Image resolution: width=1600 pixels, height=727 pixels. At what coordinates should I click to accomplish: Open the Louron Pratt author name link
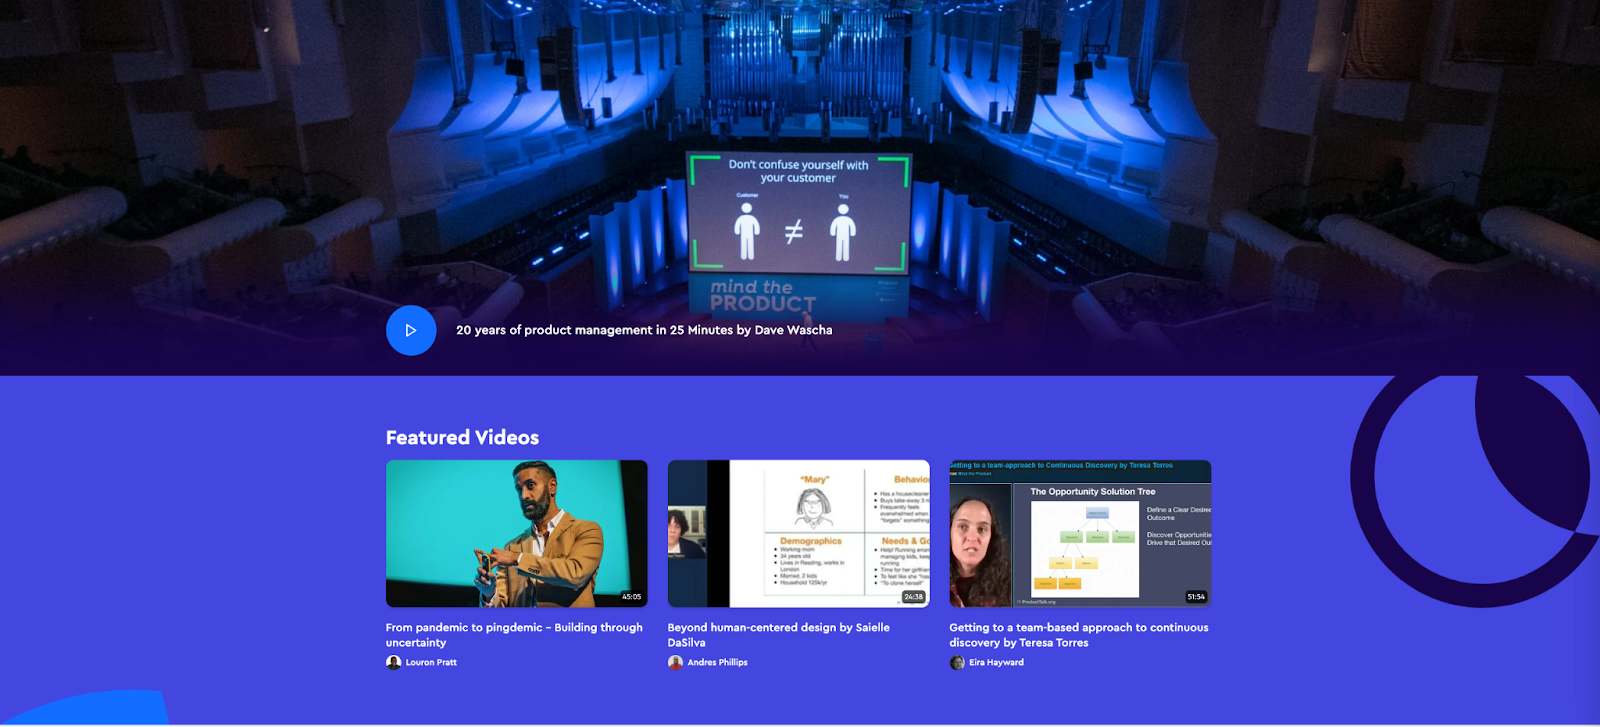click(x=431, y=662)
